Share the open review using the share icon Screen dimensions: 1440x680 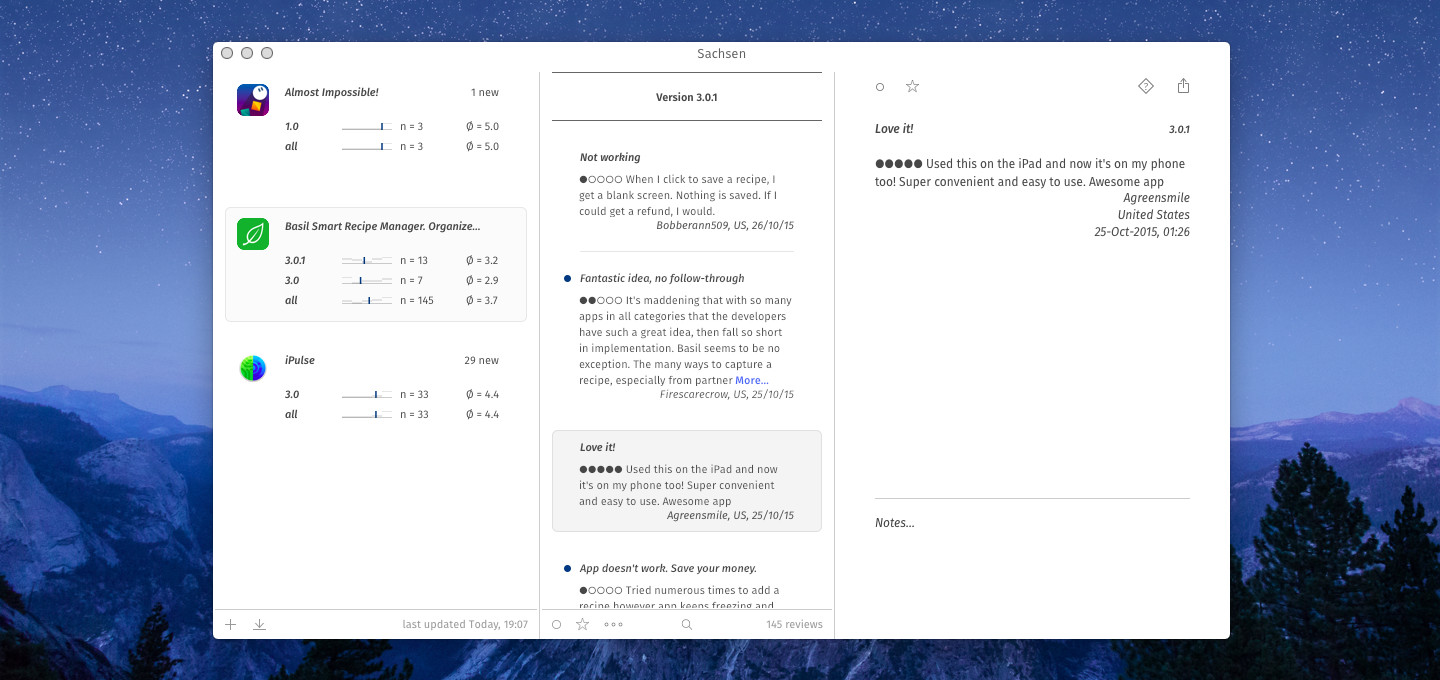tap(1183, 86)
